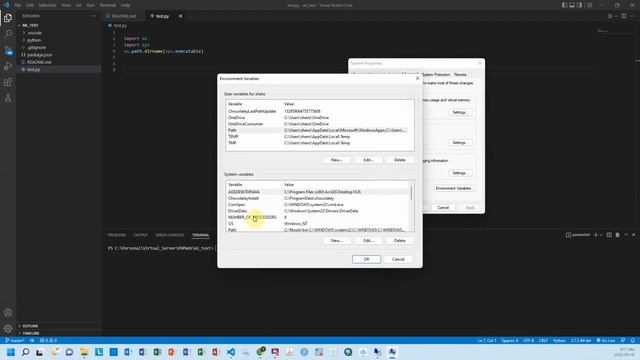Open the run button dropdown arrow

616,16
